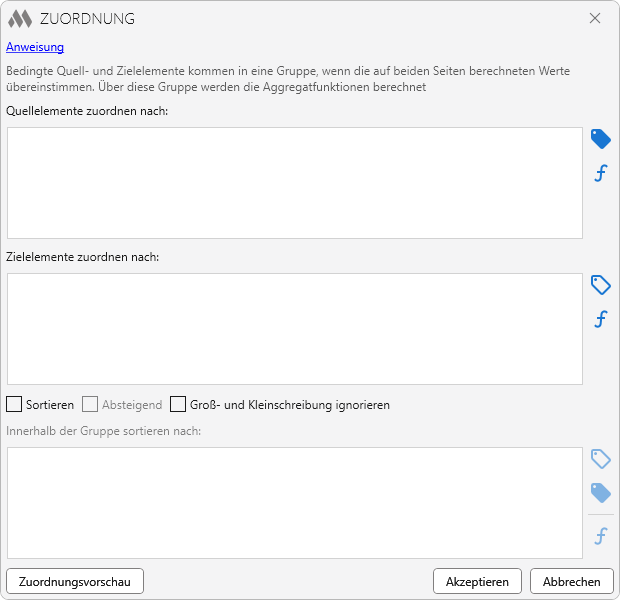Click function icon beside Zielelemente field
Image resolution: width=620 pixels, height=600 pixels.
tap(601, 319)
